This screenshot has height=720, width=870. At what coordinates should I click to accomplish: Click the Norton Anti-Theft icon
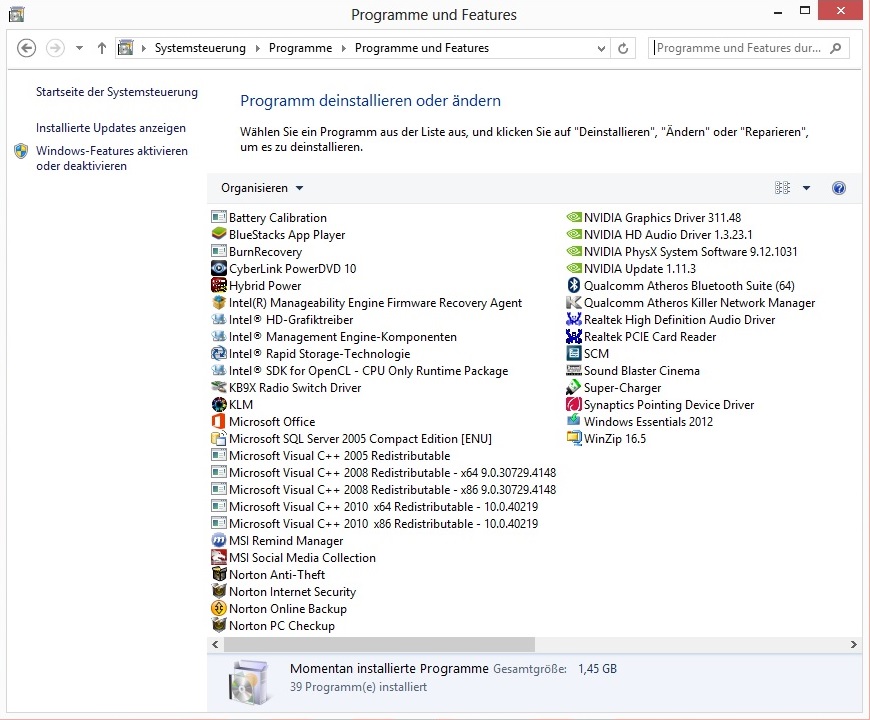[x=219, y=574]
